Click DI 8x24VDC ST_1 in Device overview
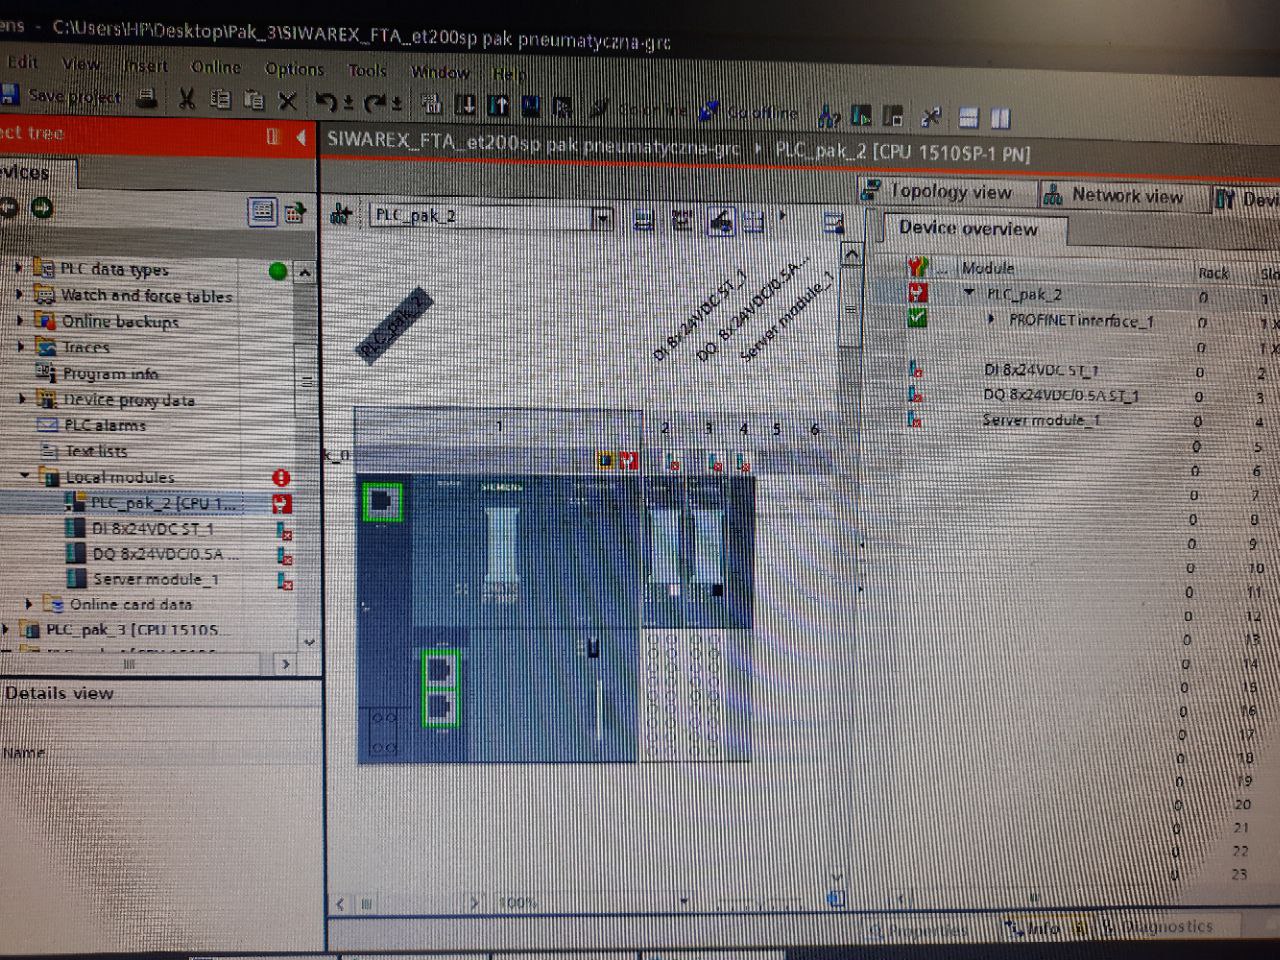The height and width of the screenshot is (960, 1280). pyautogui.click(x=1041, y=370)
